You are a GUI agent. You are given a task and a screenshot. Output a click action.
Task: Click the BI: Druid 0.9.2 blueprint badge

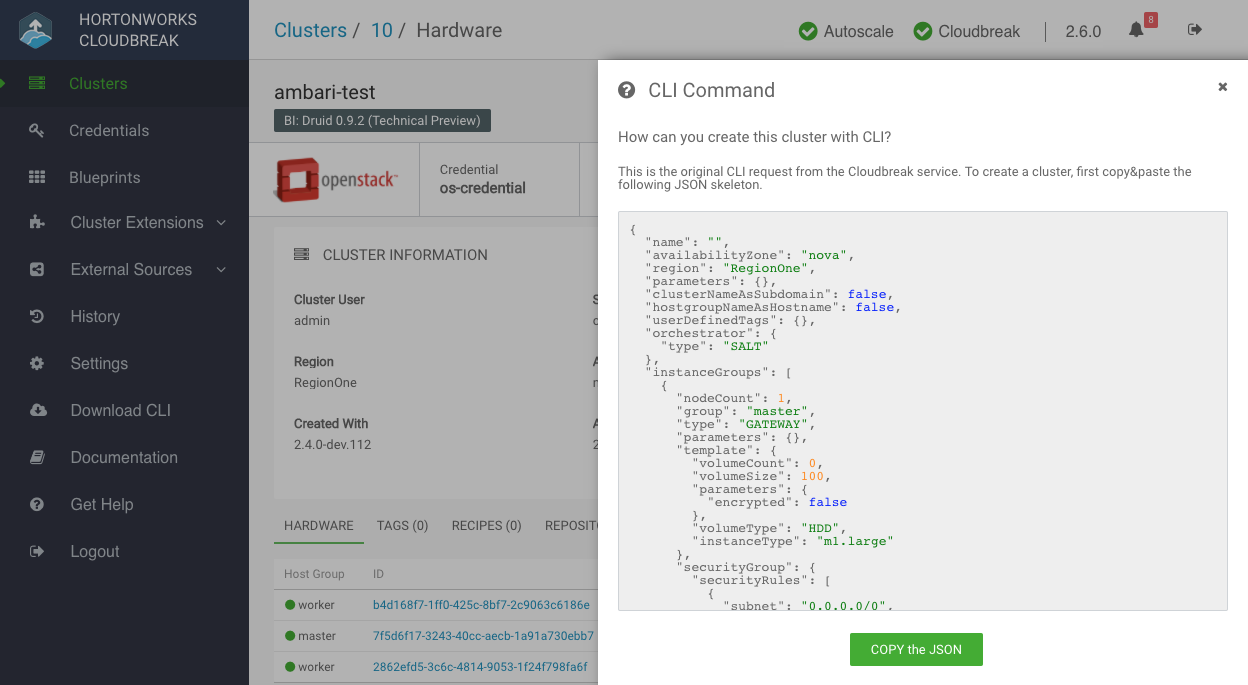[x=382, y=121]
